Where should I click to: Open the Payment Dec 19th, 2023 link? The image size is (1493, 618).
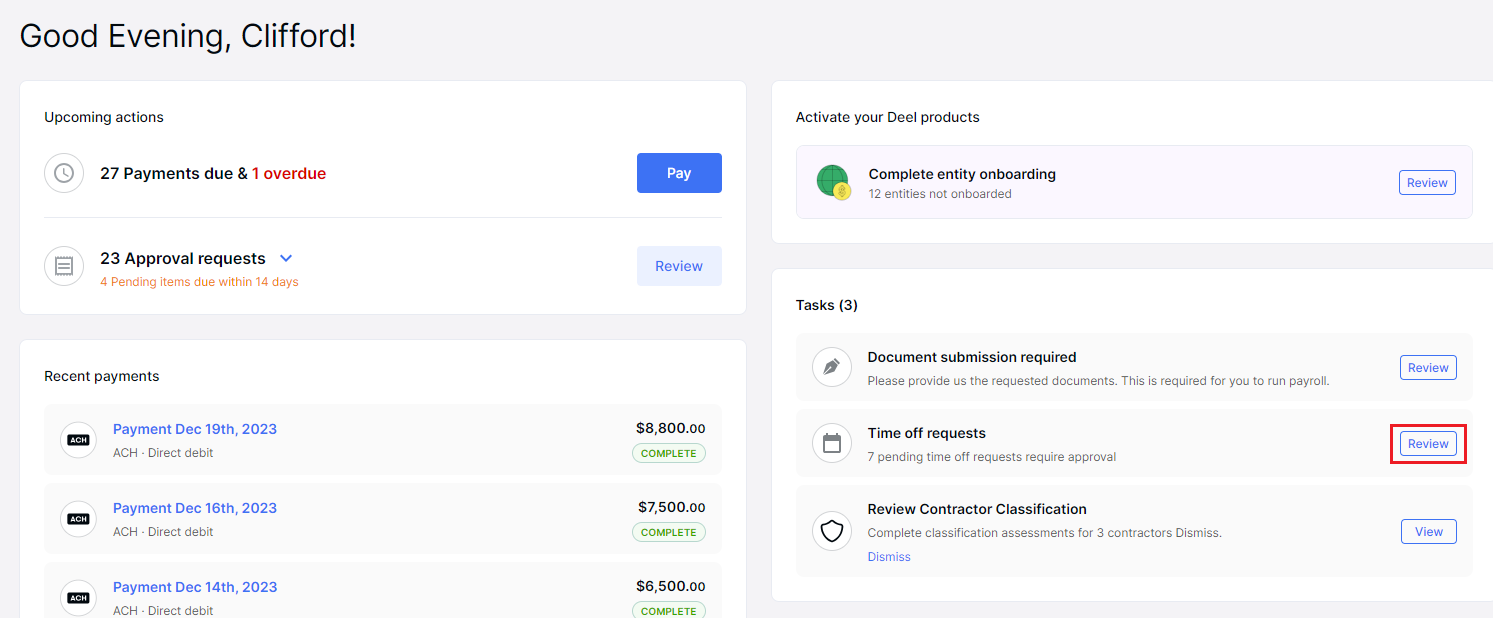coord(195,429)
